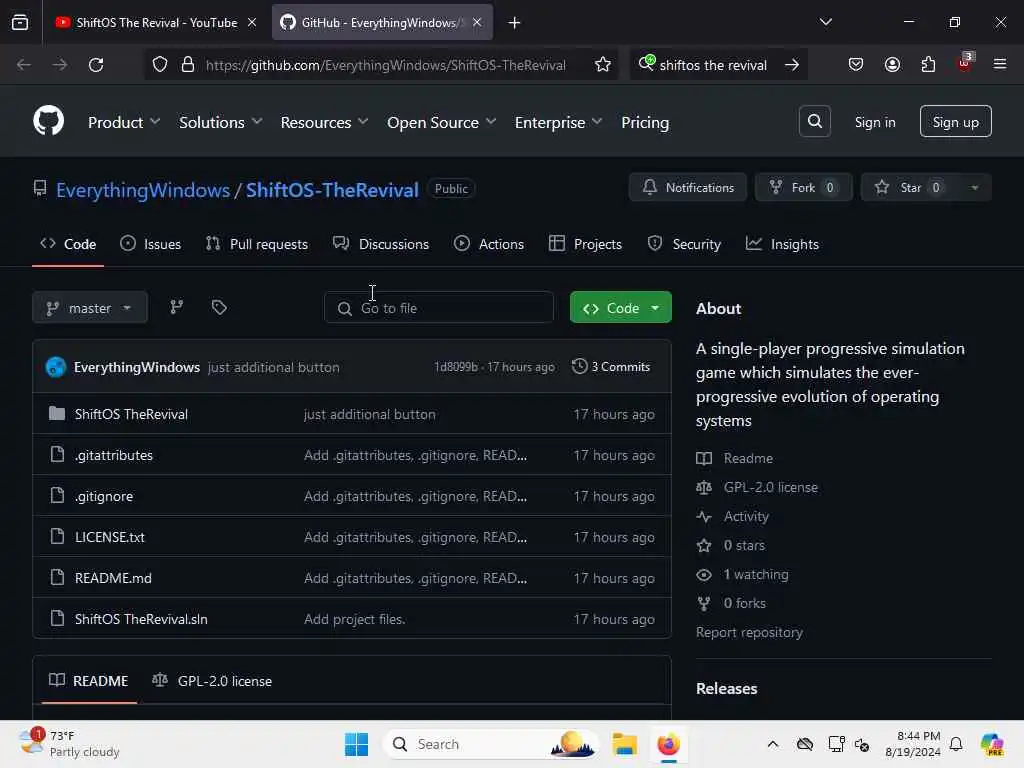
Task: Expand the Resources menu
Action: pyautogui.click(x=324, y=122)
